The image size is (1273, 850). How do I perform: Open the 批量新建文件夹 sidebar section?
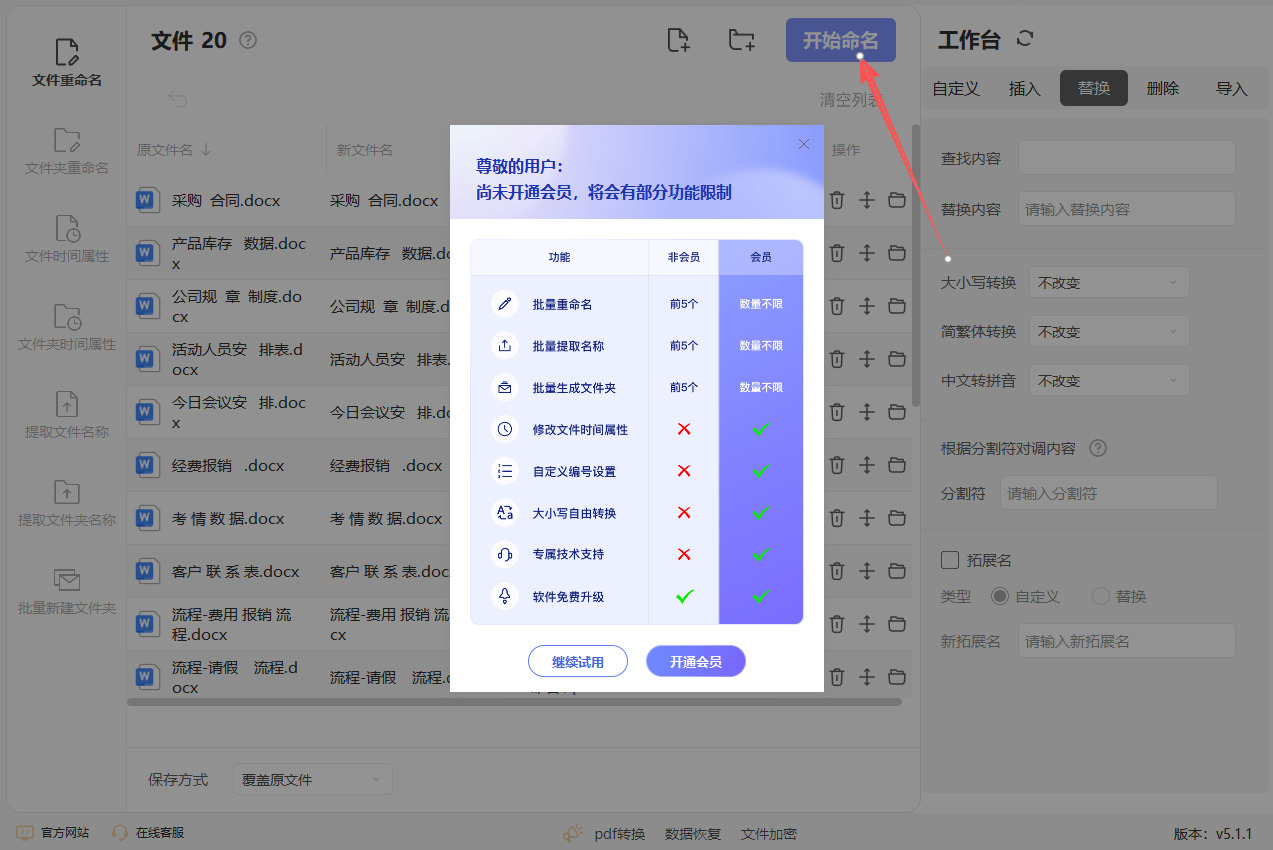point(67,591)
